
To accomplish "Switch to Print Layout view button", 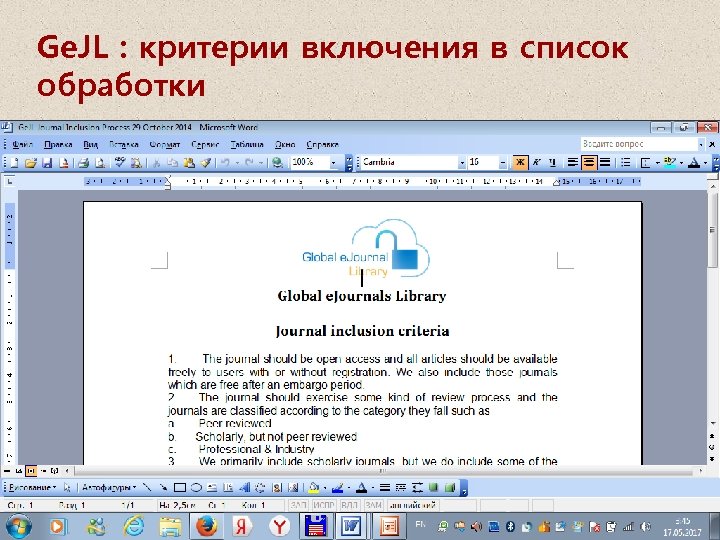I will point(31,471).
